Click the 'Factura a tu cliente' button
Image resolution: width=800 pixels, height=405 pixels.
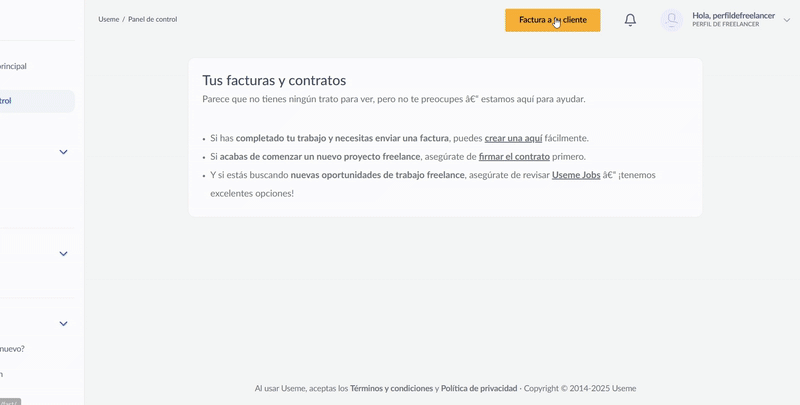[552, 20]
